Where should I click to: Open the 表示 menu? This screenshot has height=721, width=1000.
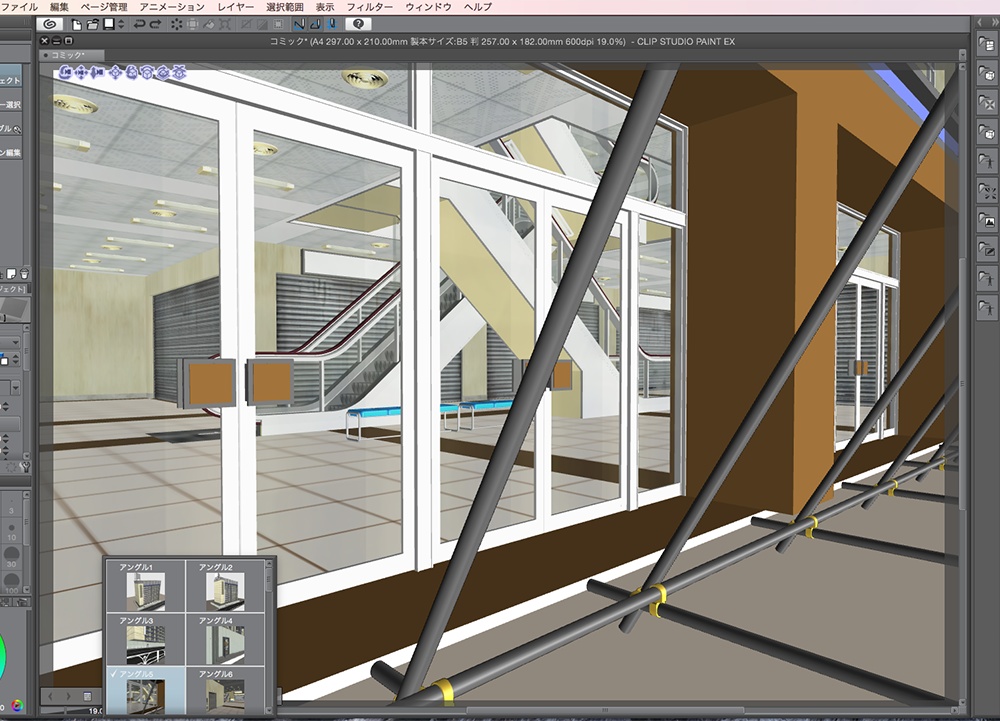[325, 7]
